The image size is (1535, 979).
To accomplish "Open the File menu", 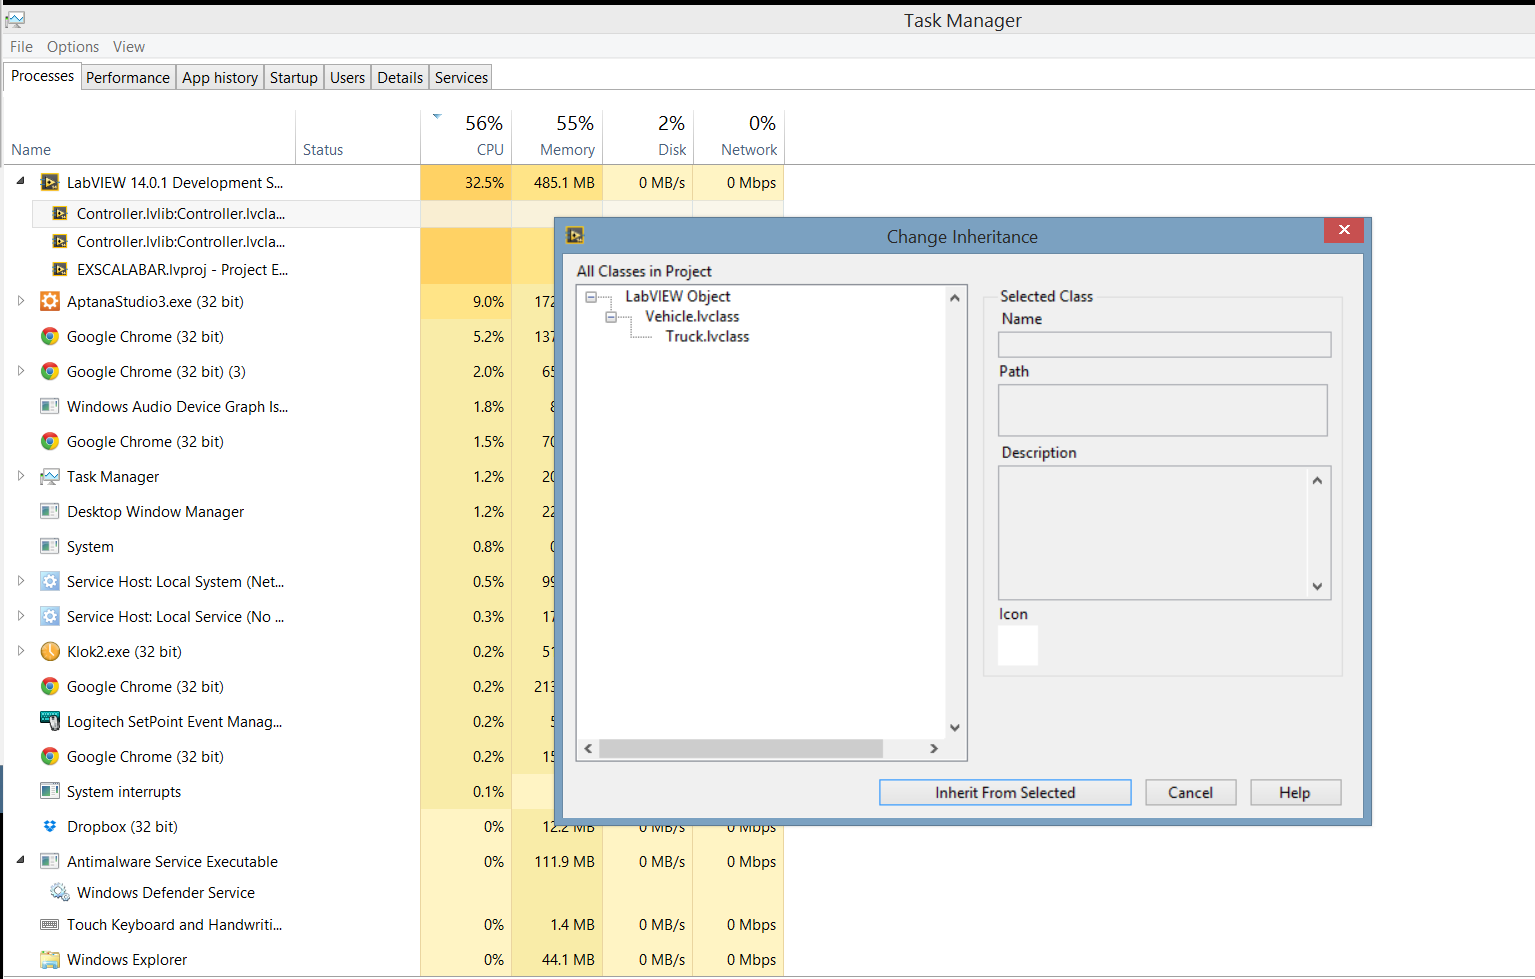I will coord(21,47).
